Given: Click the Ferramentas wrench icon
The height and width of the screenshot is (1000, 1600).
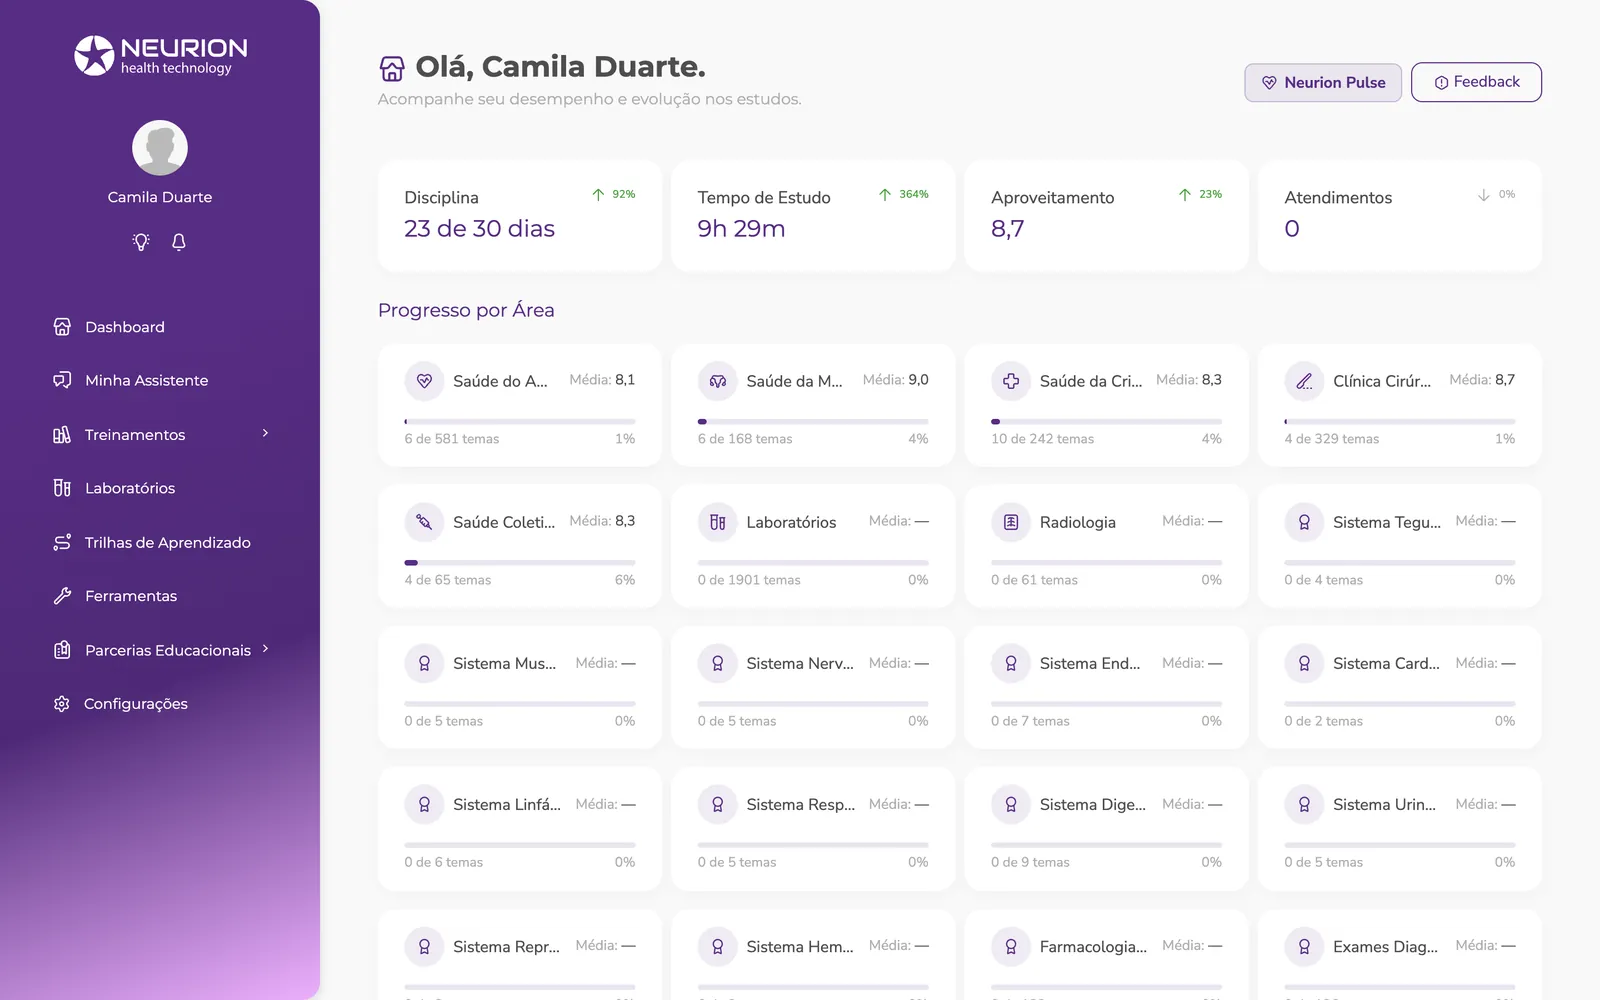Looking at the screenshot, I should point(62,596).
